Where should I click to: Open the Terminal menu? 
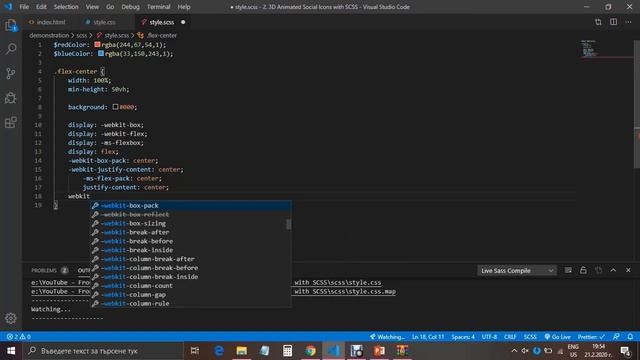click(x=158, y=7)
